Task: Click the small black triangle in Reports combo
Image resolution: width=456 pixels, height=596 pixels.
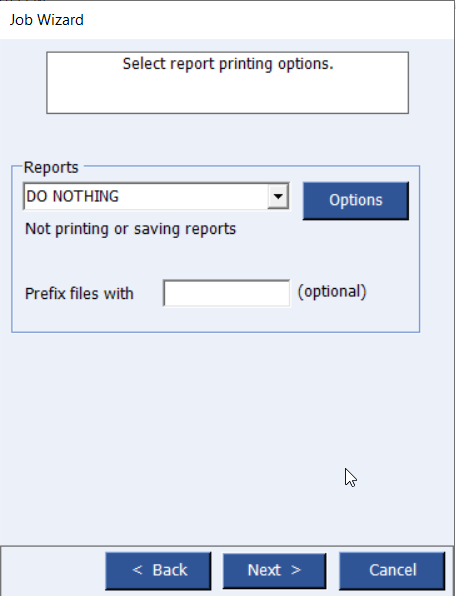Action: pyautogui.click(x=278, y=197)
